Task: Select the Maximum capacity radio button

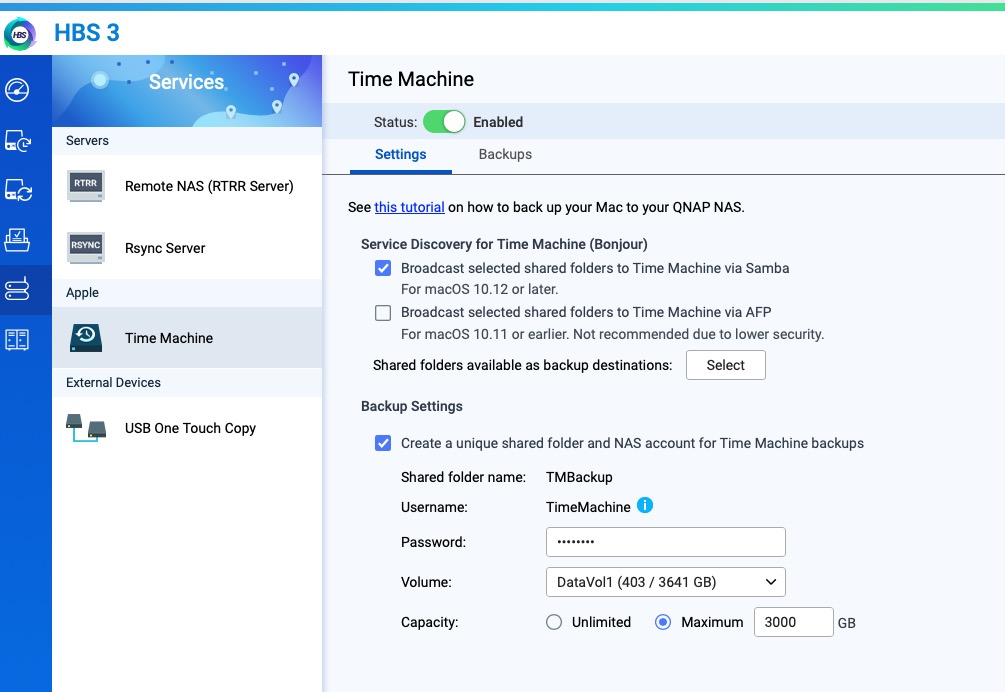Action: coord(663,622)
